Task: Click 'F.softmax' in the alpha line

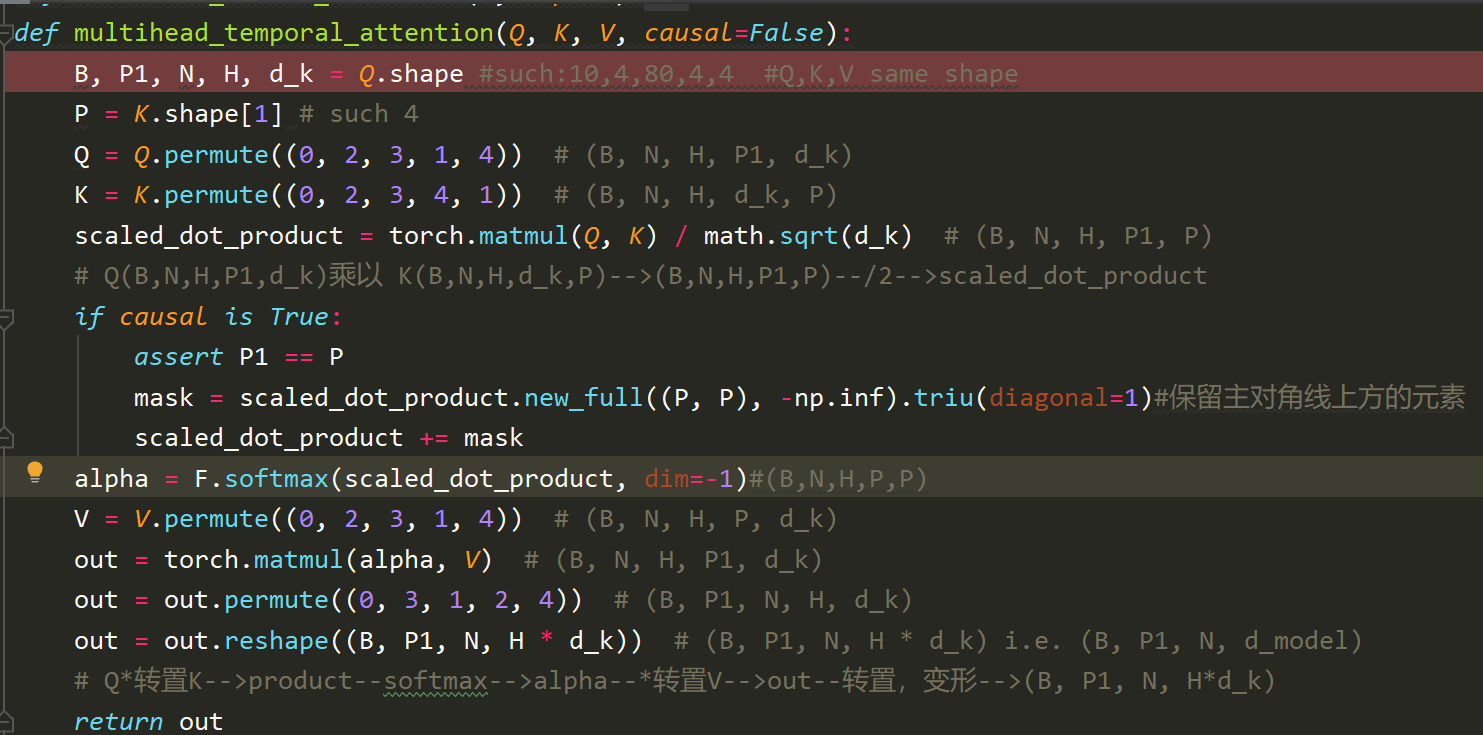Action: click(261, 479)
